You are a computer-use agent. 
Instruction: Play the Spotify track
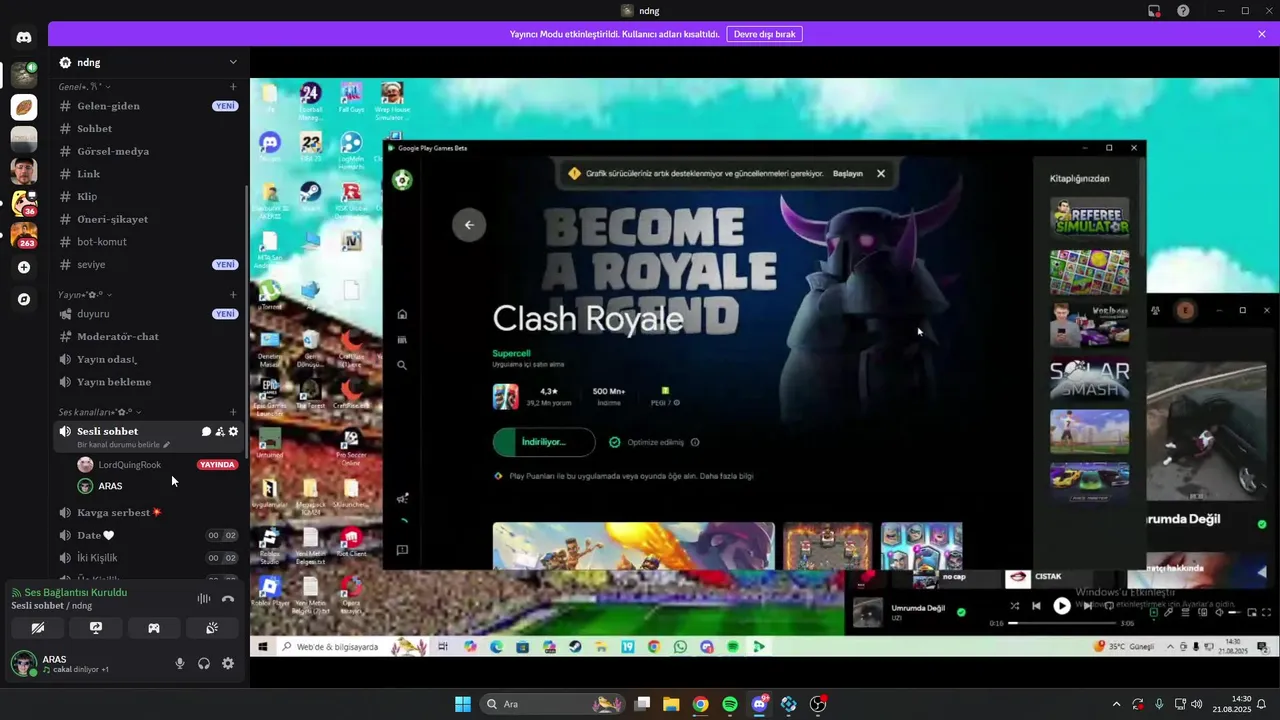tap(1062, 605)
